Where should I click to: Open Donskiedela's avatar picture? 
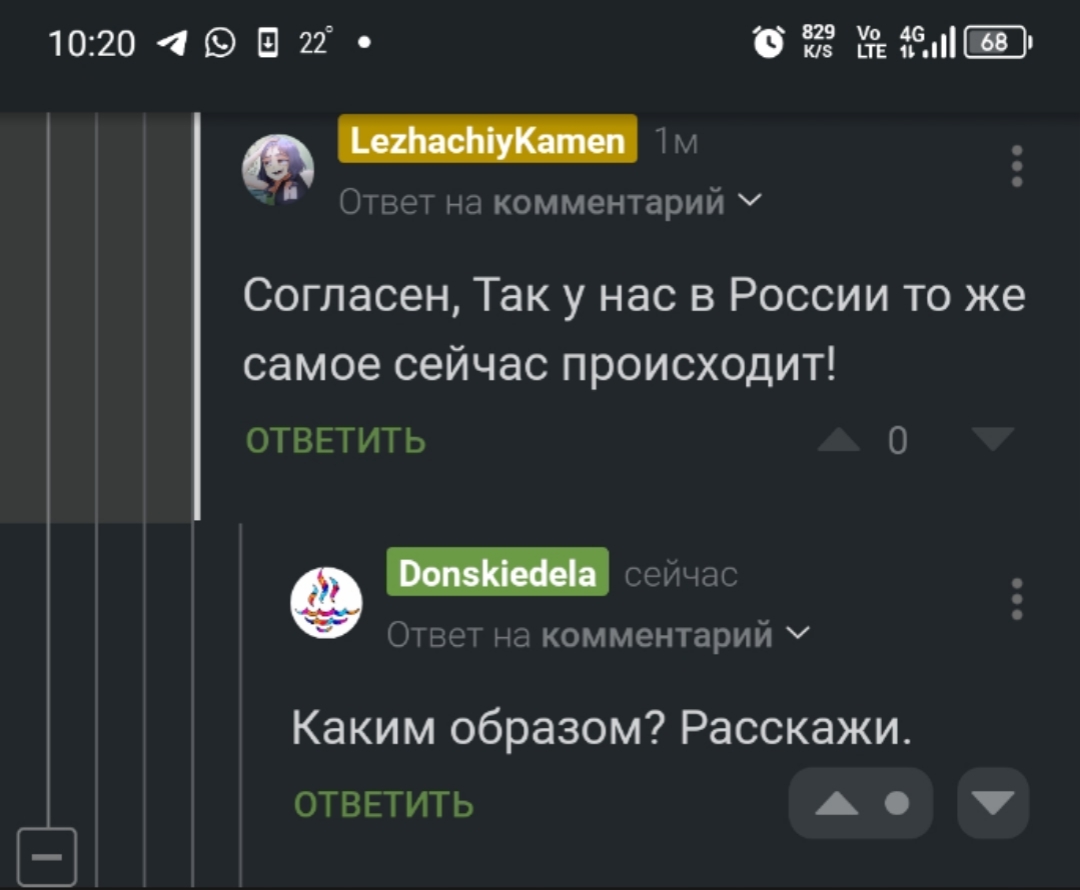tap(326, 602)
